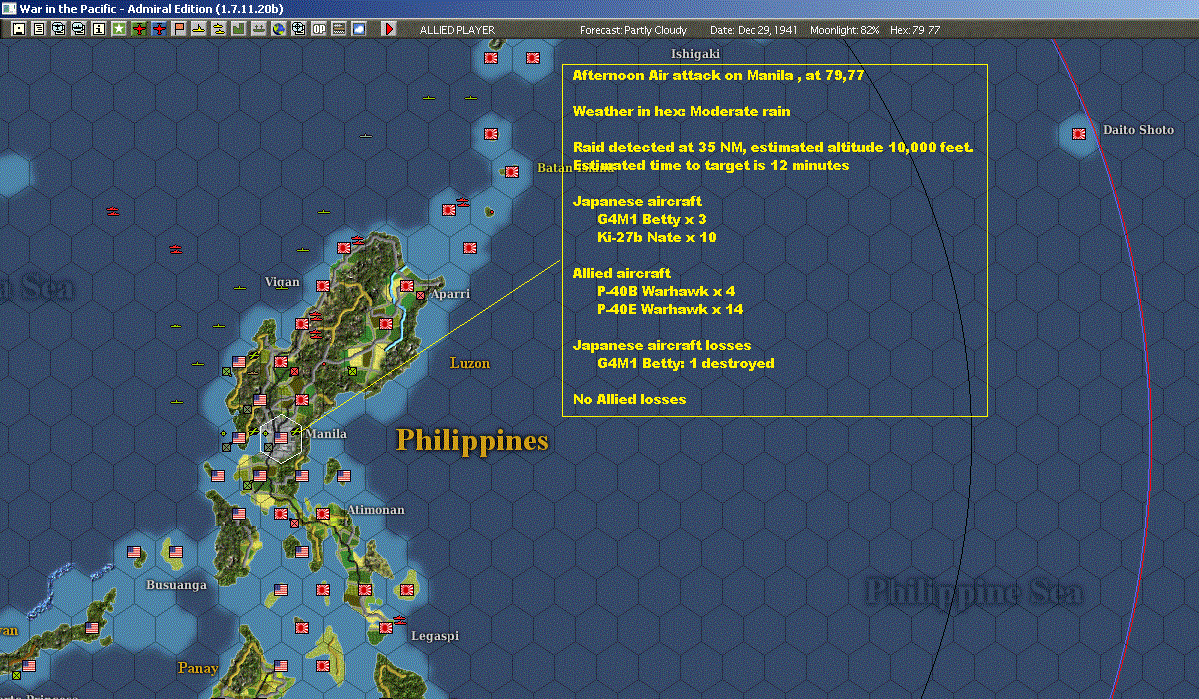
Task: Click the Daito Shoto map label
Action: pos(1138,129)
